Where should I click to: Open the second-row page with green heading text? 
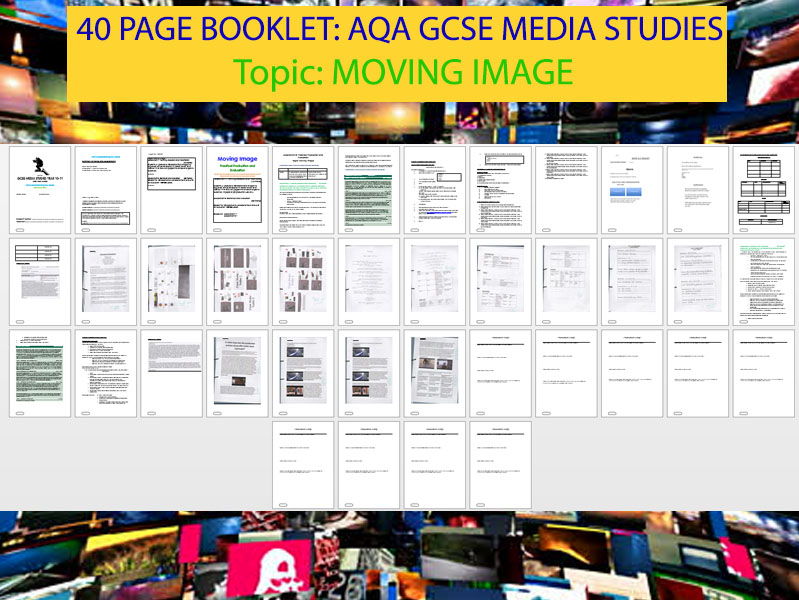(x=763, y=281)
